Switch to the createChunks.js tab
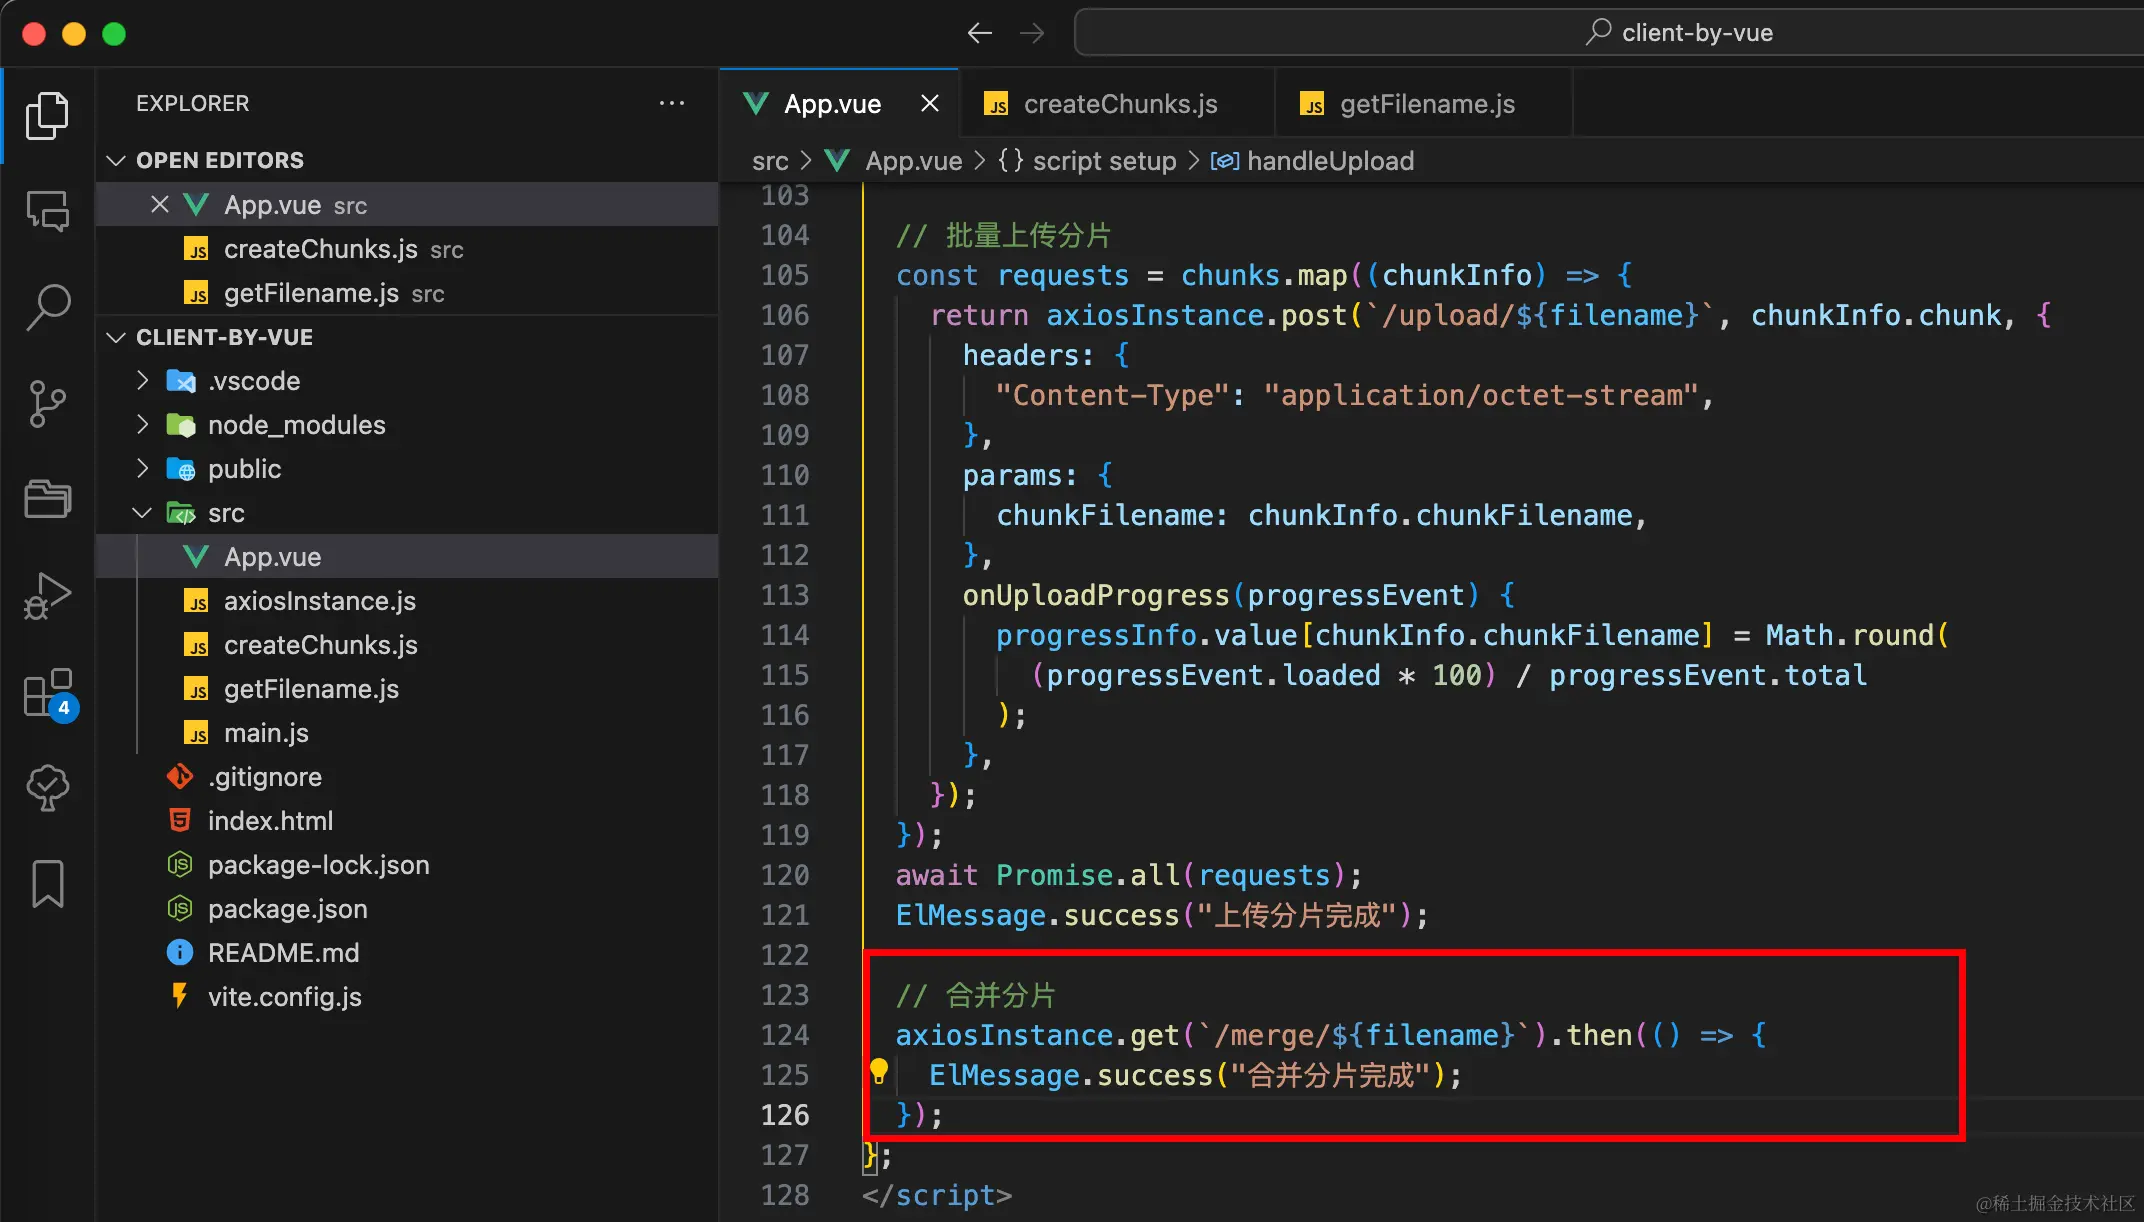The image size is (2144, 1222). pos(1119,104)
